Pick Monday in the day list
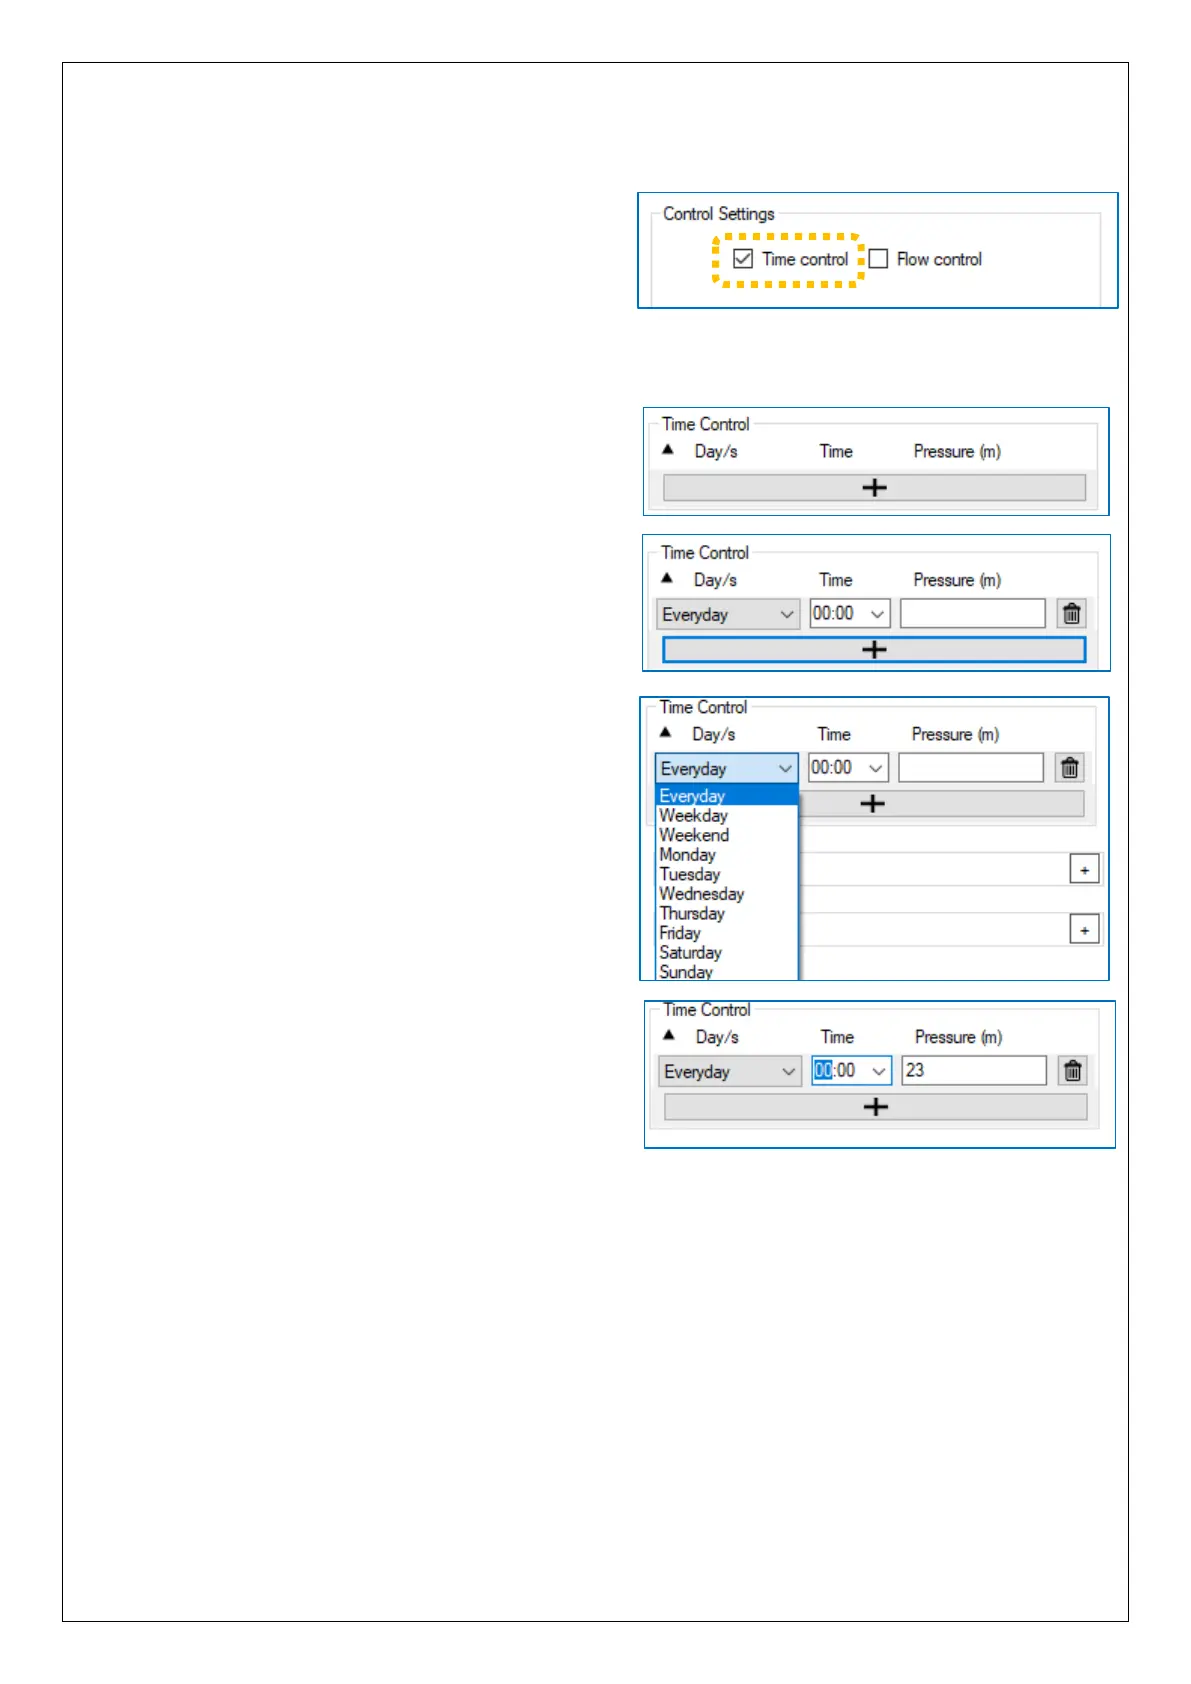This screenshot has height=1684, width=1191. pyautogui.click(x=727, y=855)
